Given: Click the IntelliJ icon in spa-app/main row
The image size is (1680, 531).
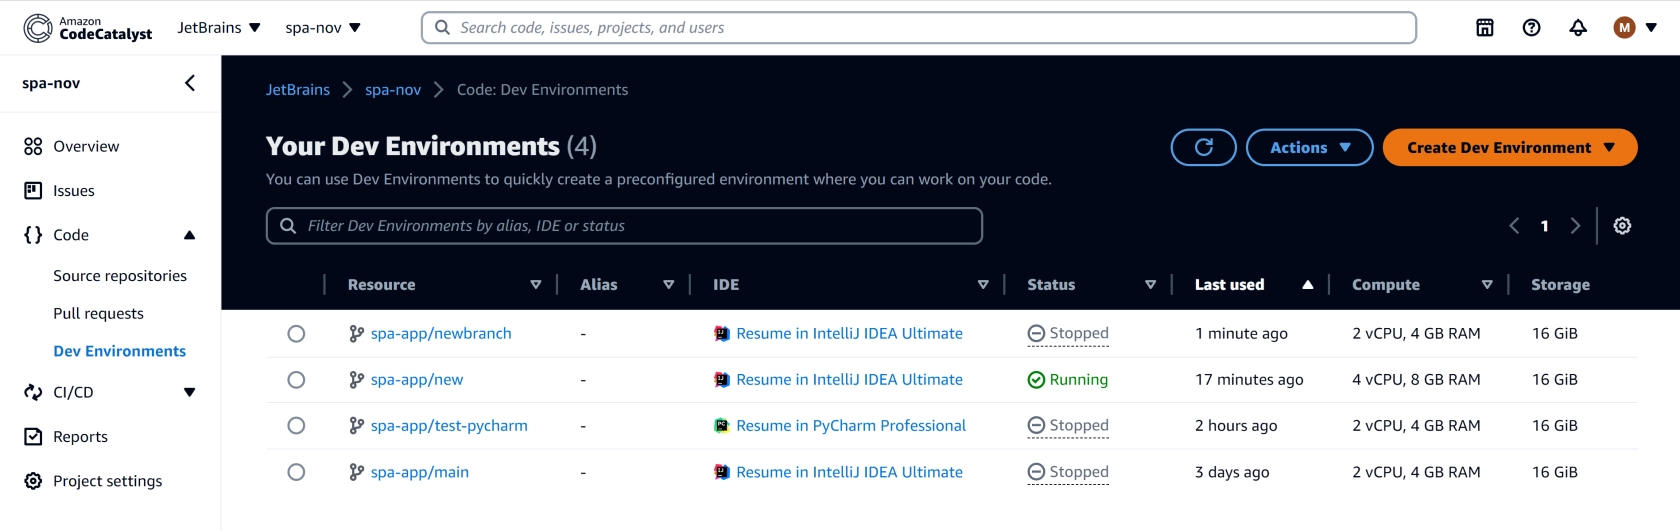Looking at the screenshot, I should tap(722, 472).
